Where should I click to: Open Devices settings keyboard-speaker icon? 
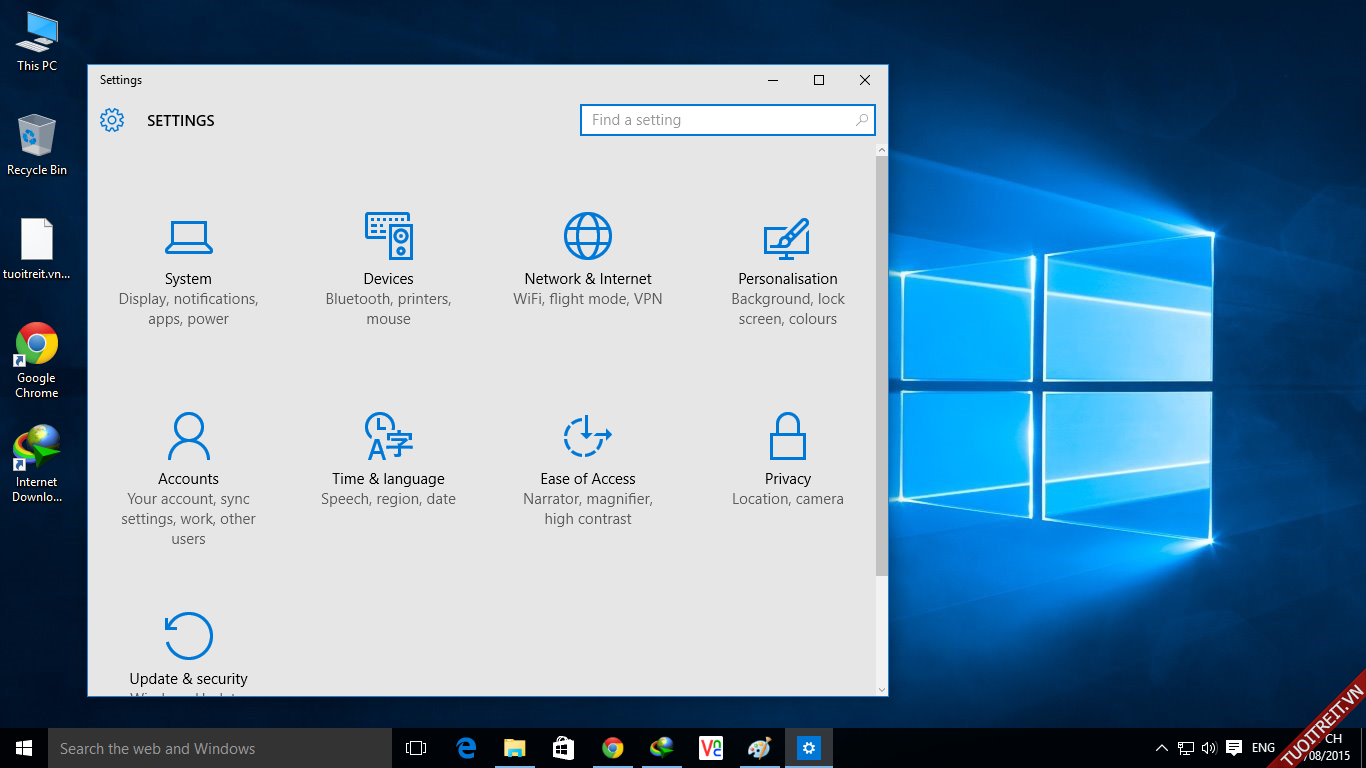(388, 236)
